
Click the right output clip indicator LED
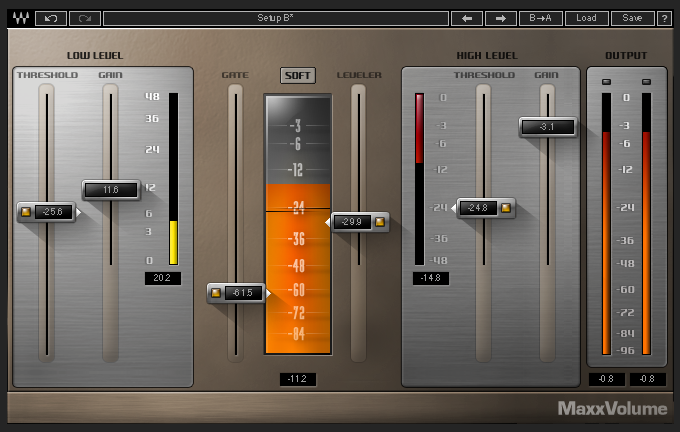point(646,81)
